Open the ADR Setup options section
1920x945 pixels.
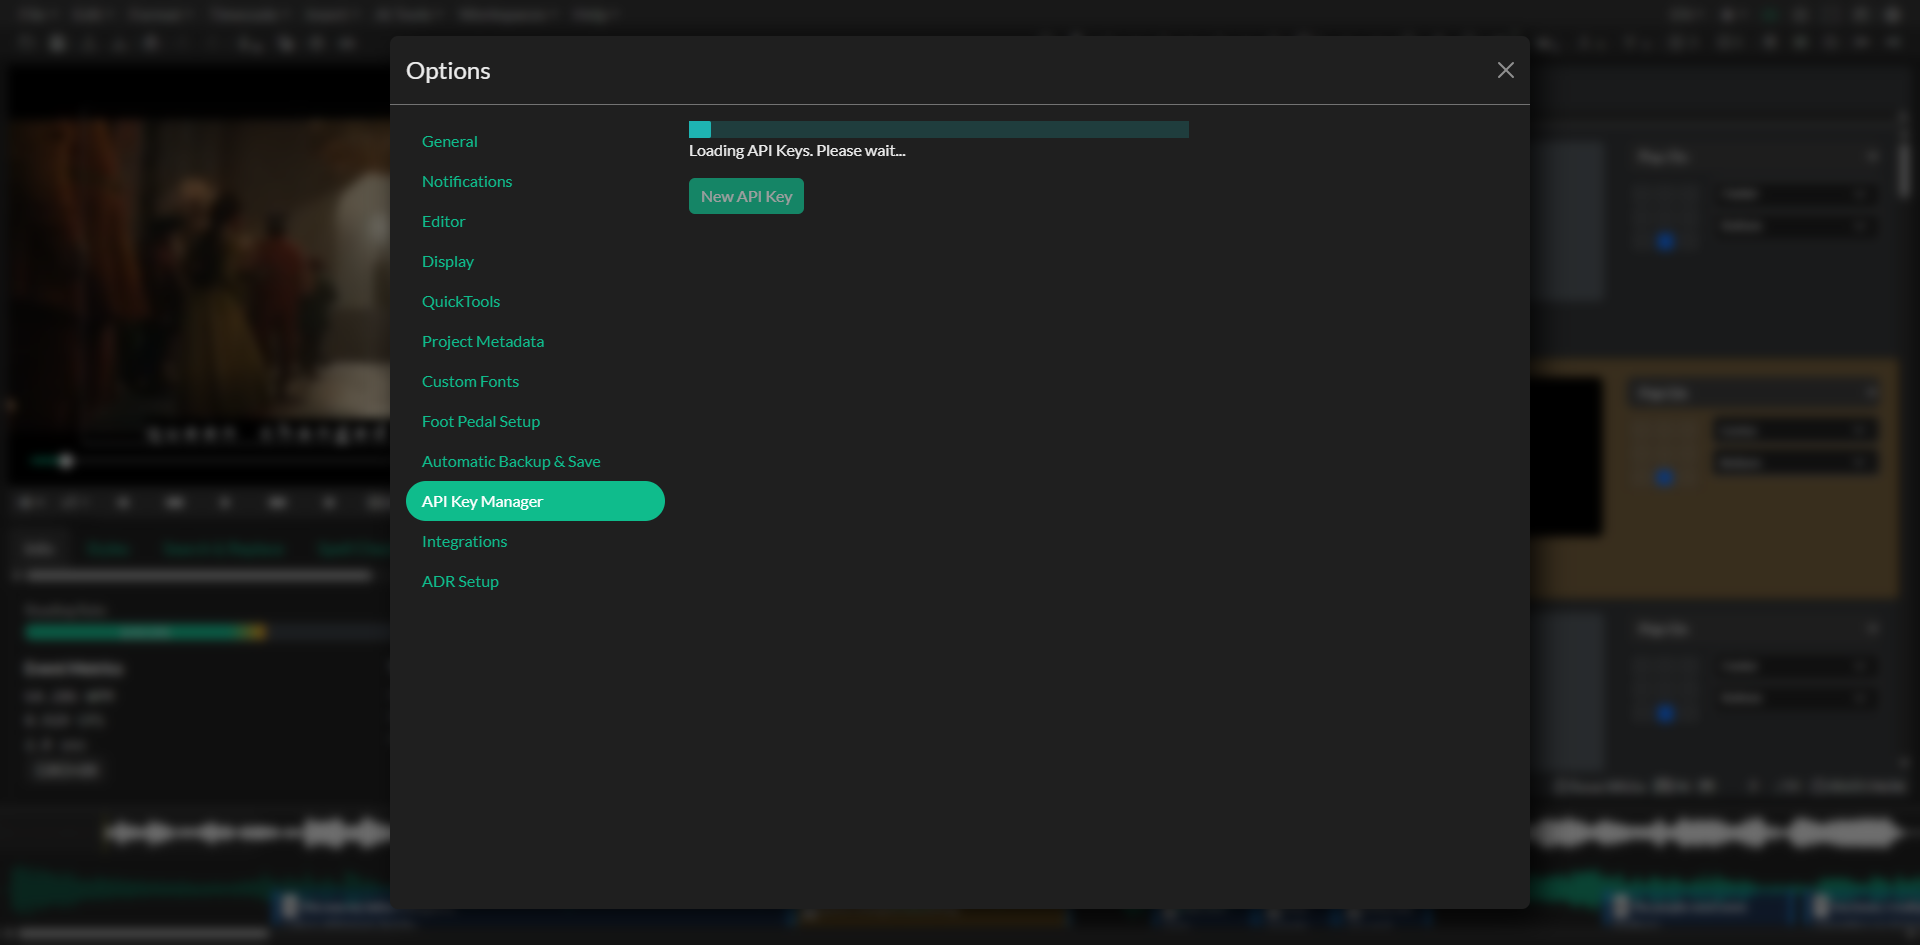click(x=535, y=581)
